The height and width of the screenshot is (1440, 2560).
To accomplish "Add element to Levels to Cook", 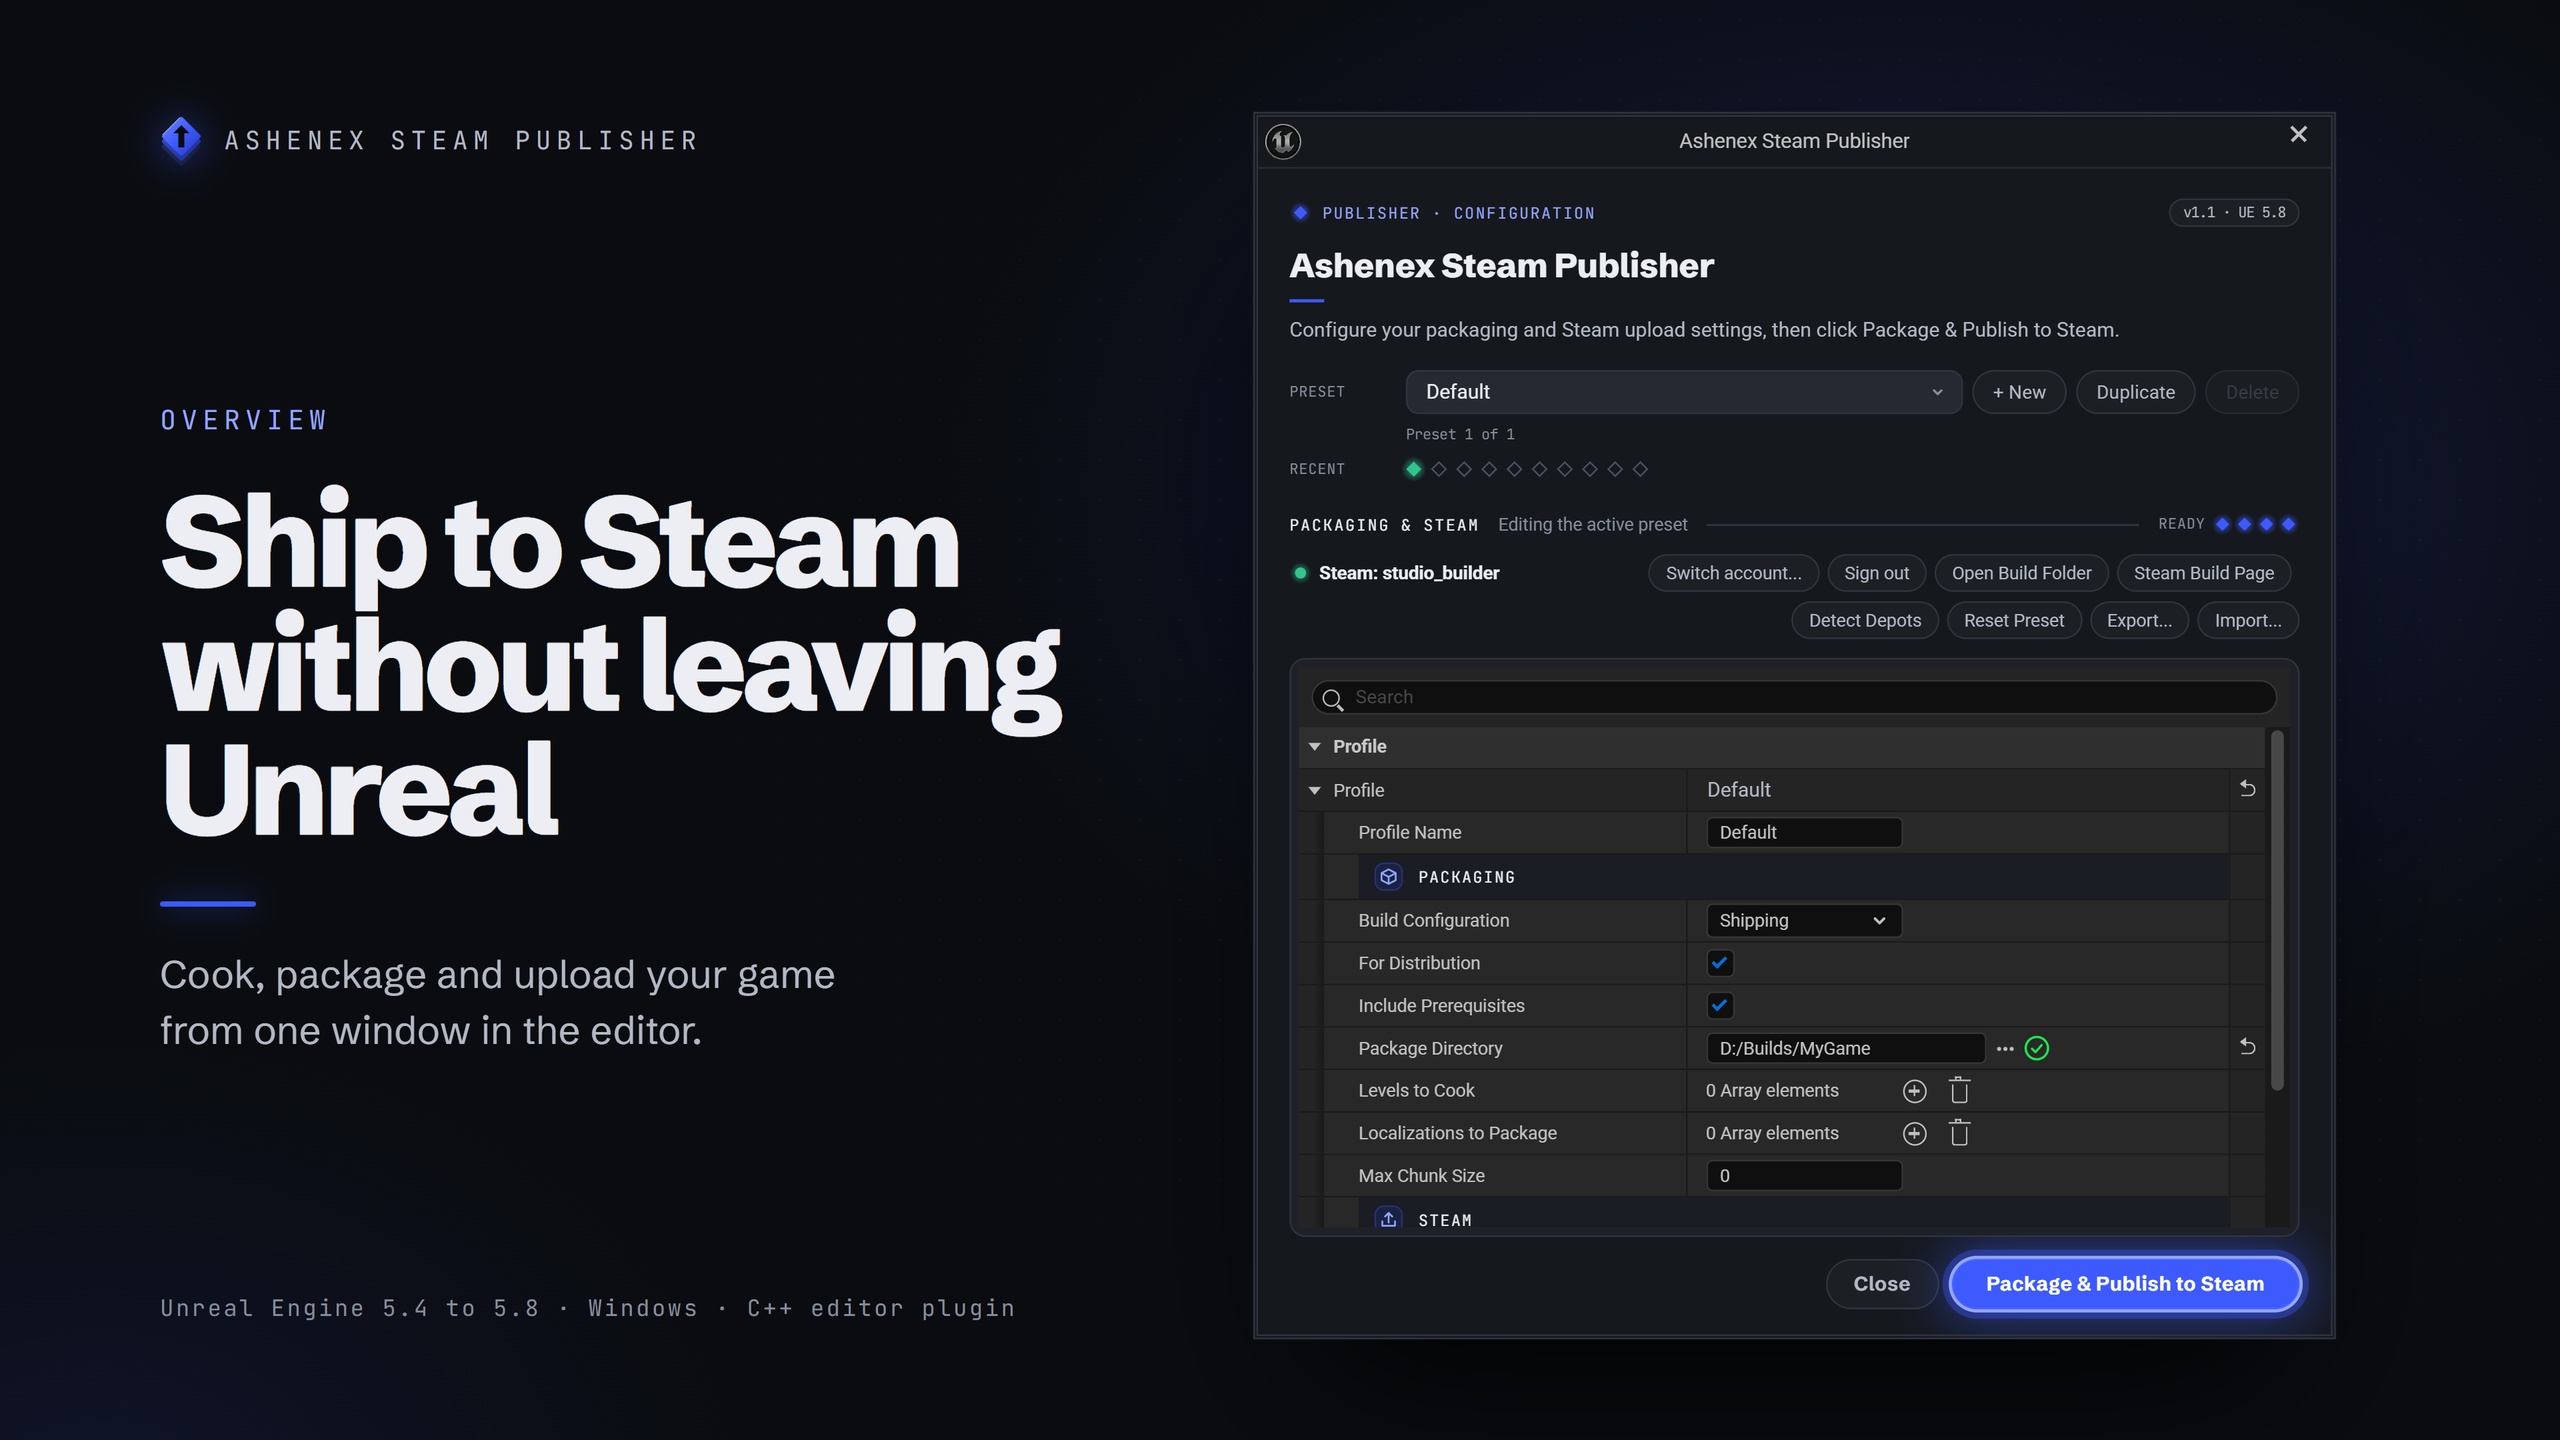I will [x=1914, y=1091].
